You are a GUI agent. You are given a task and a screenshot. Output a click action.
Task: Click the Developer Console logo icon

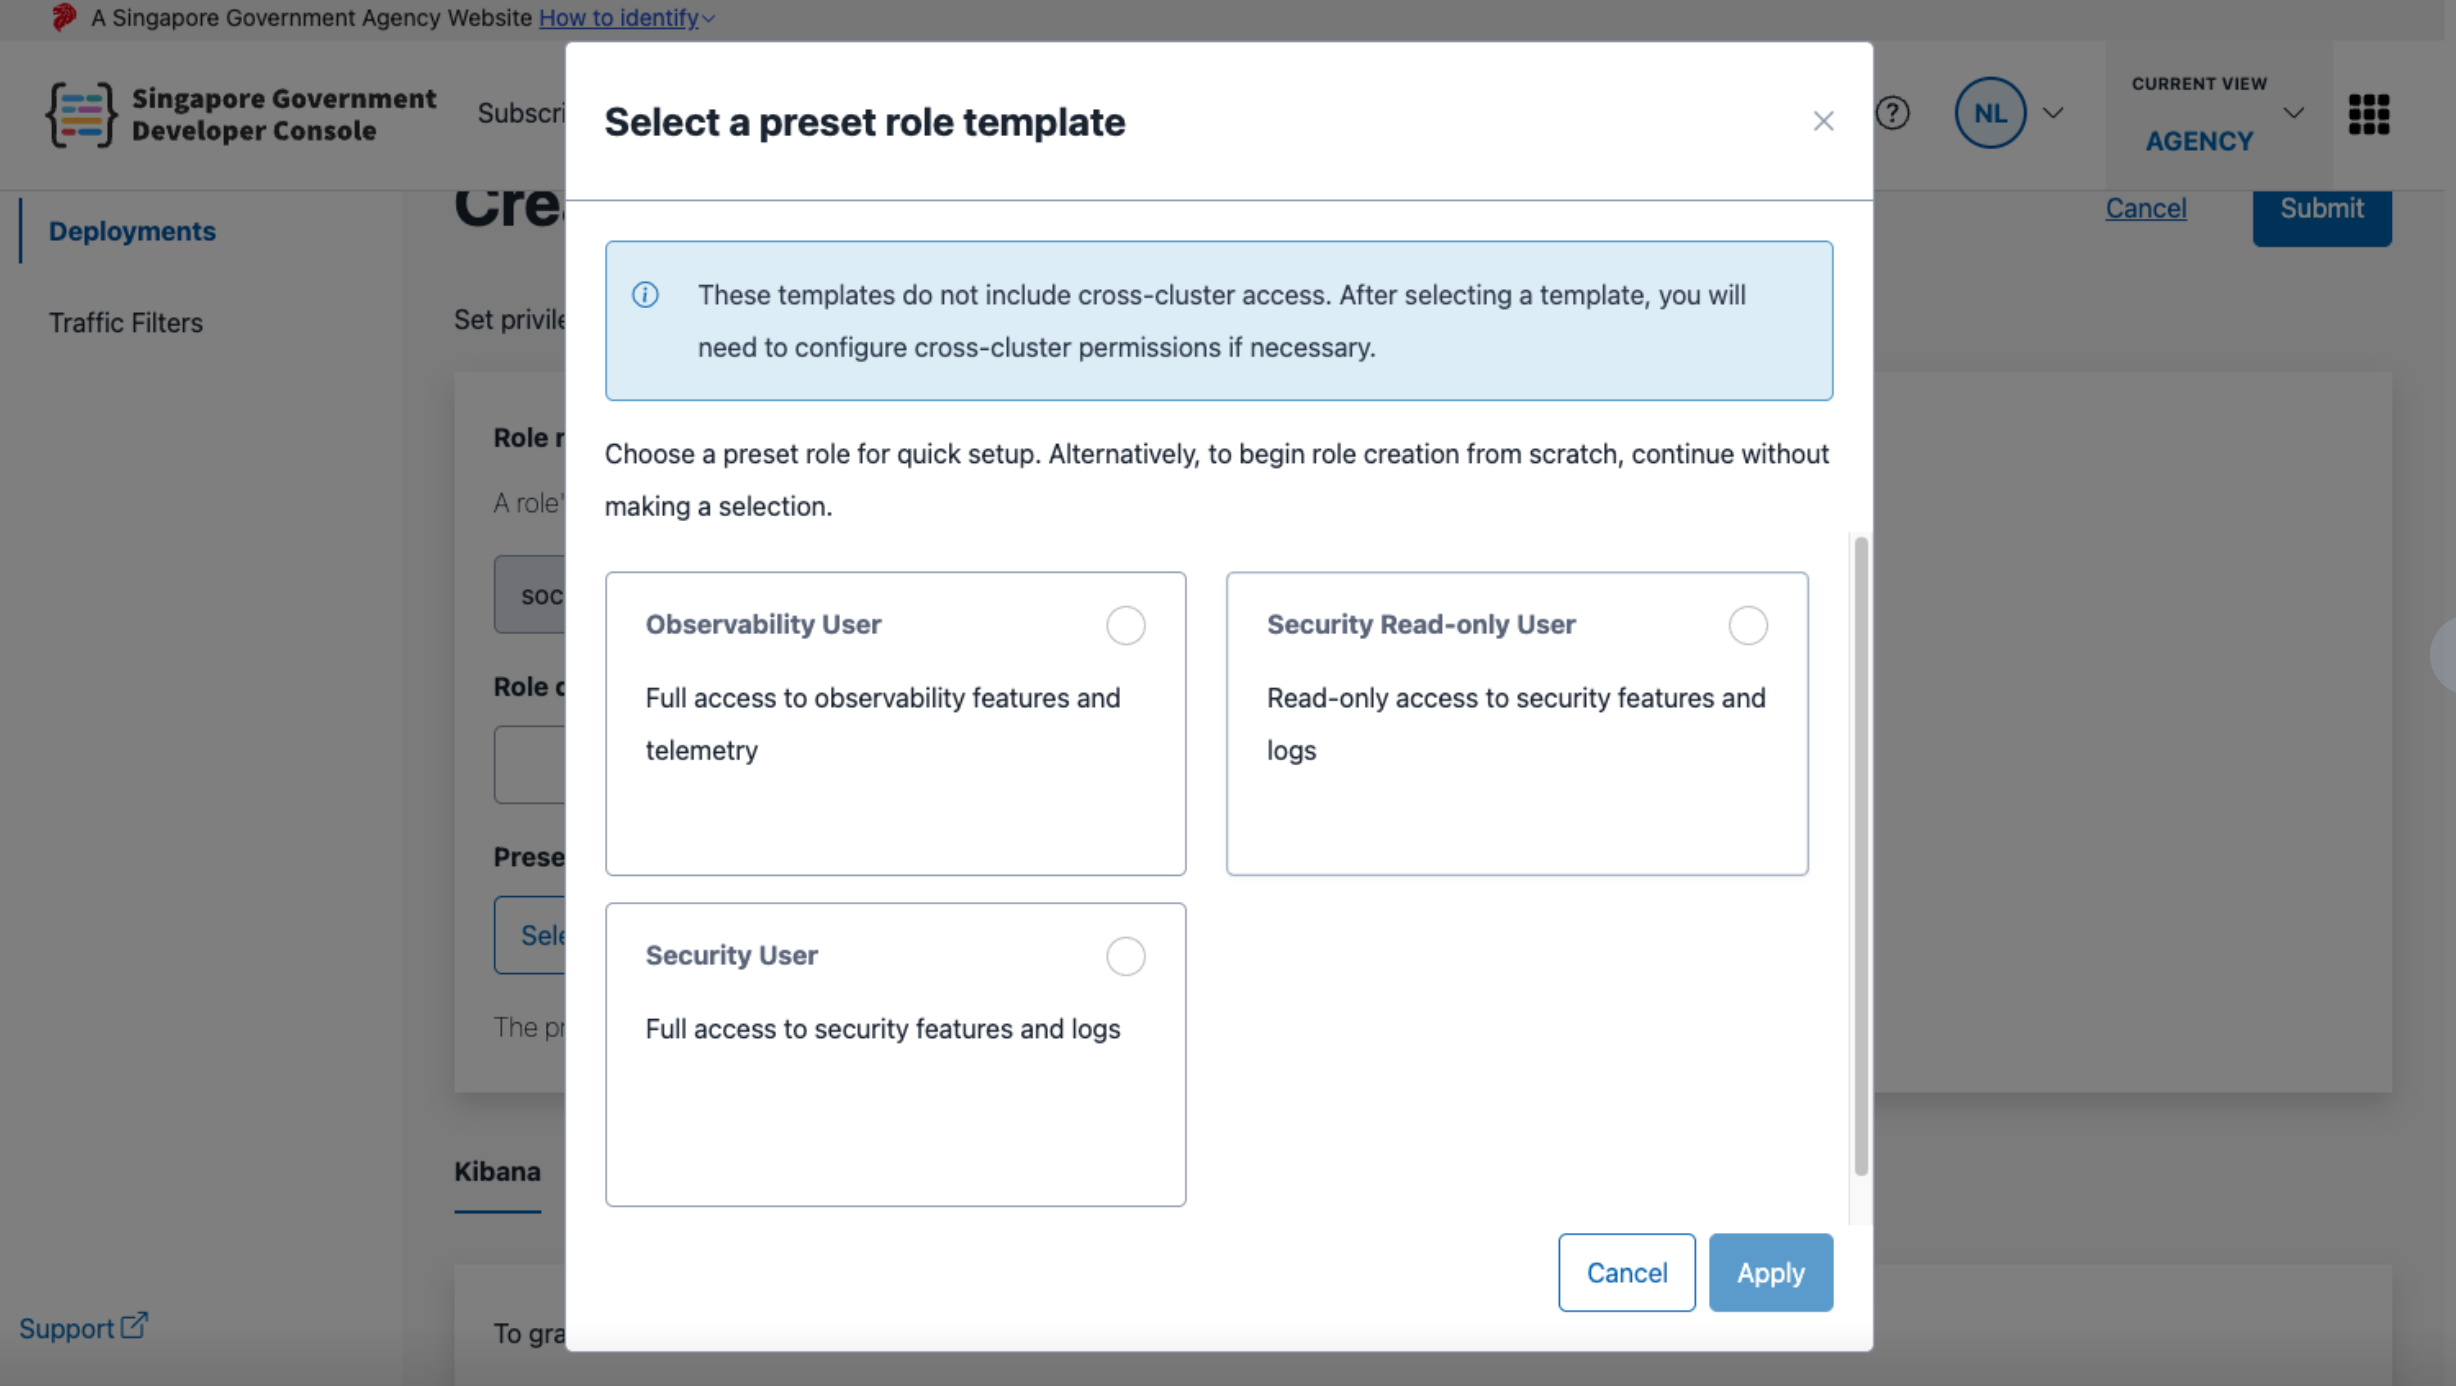point(79,113)
